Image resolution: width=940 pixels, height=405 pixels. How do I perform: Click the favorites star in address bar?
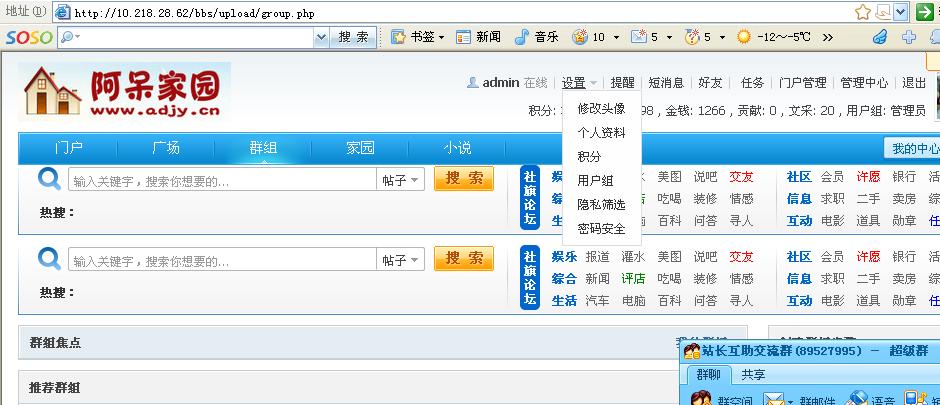pyautogui.click(x=862, y=12)
